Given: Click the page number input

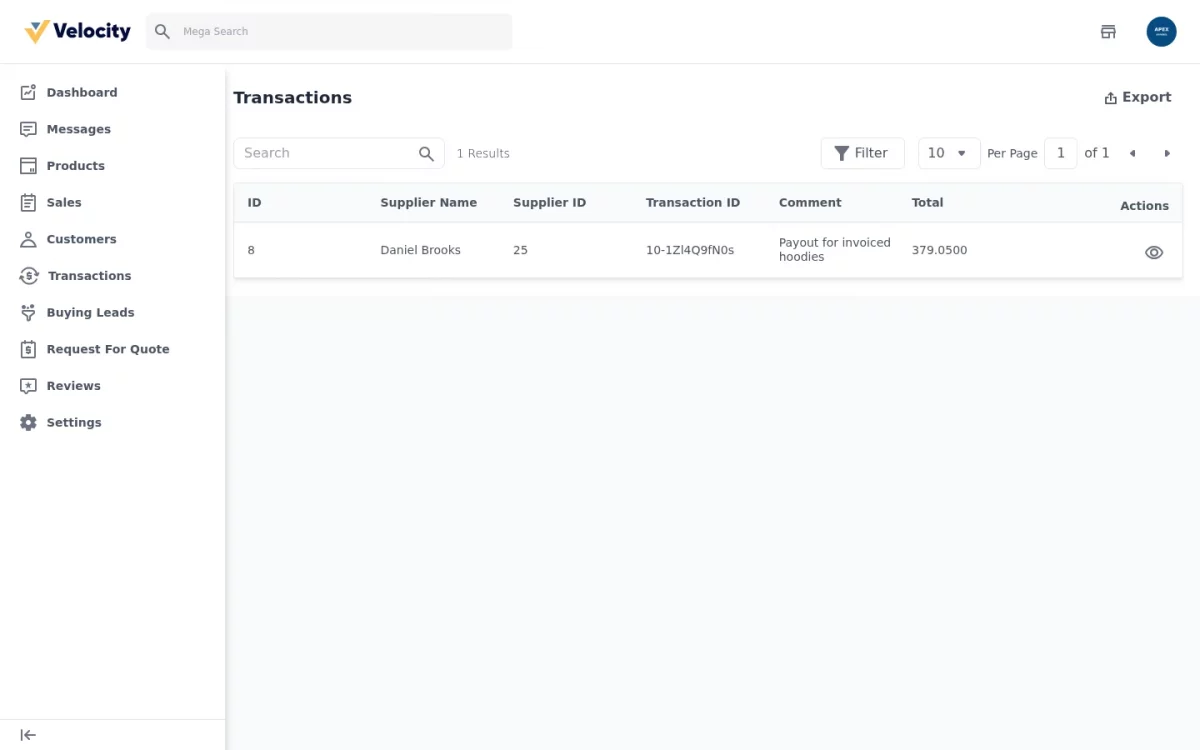Looking at the screenshot, I should [x=1061, y=153].
